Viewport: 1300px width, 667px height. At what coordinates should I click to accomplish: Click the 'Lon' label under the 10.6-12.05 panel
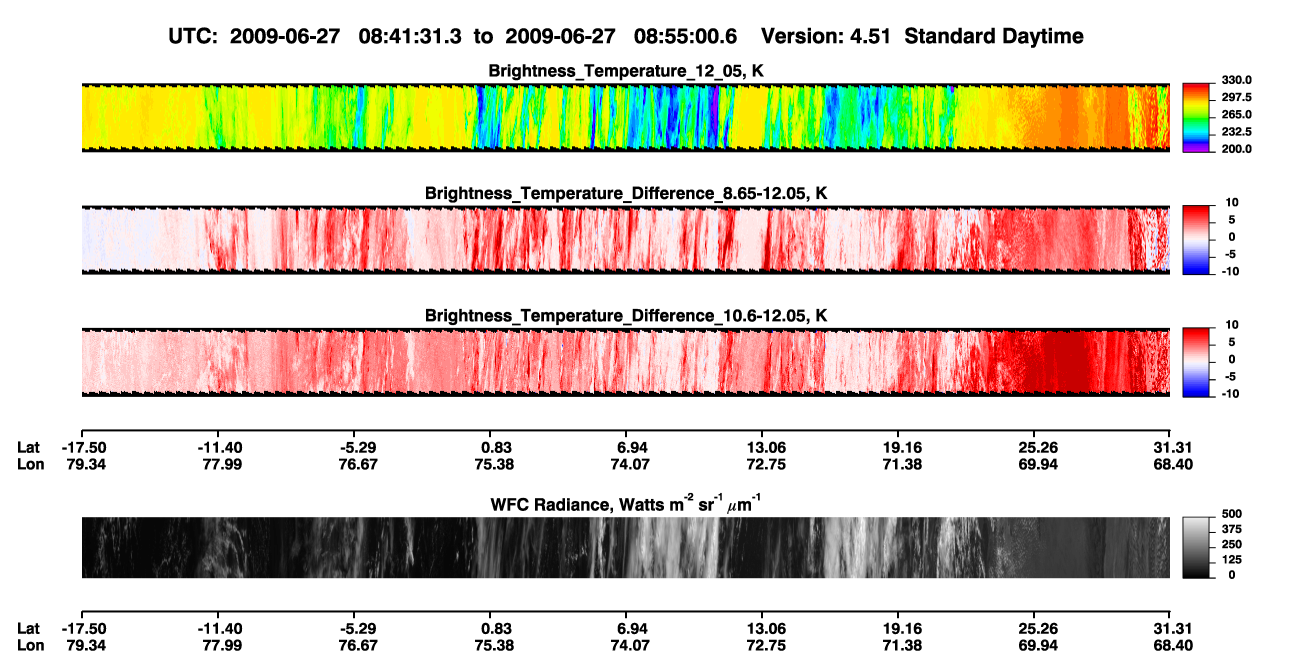pos(29,464)
